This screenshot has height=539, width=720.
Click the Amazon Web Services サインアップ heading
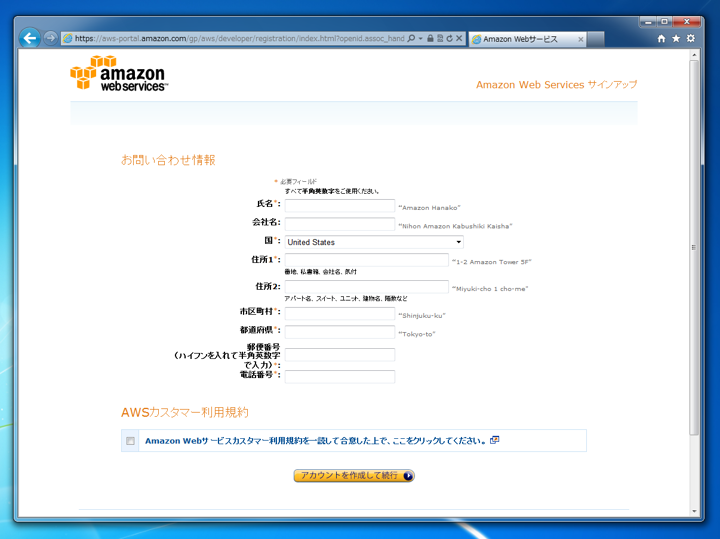click(x=557, y=84)
